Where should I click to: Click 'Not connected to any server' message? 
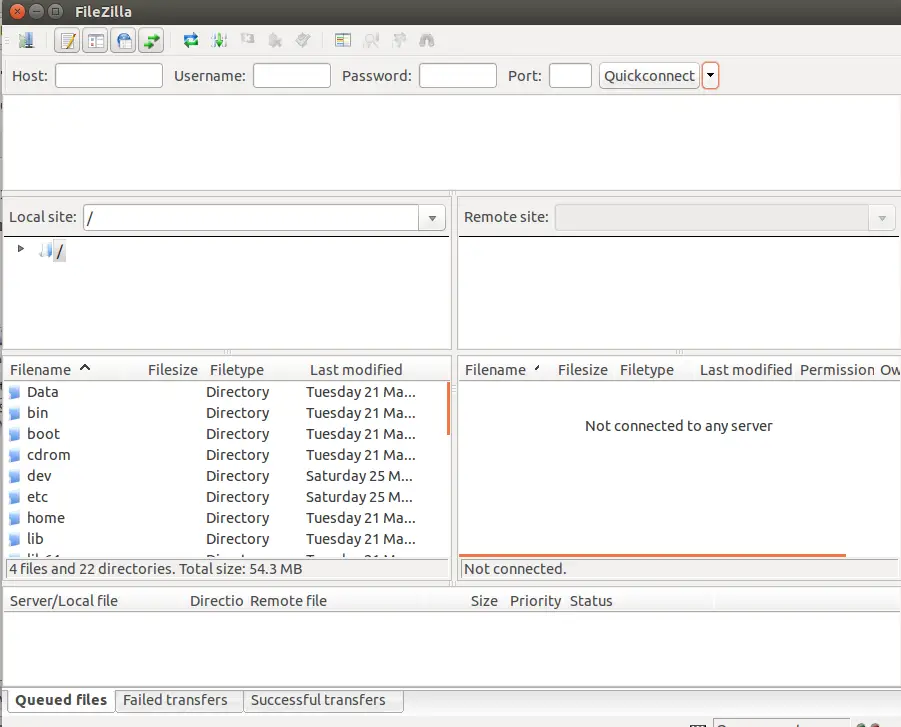[x=679, y=426]
